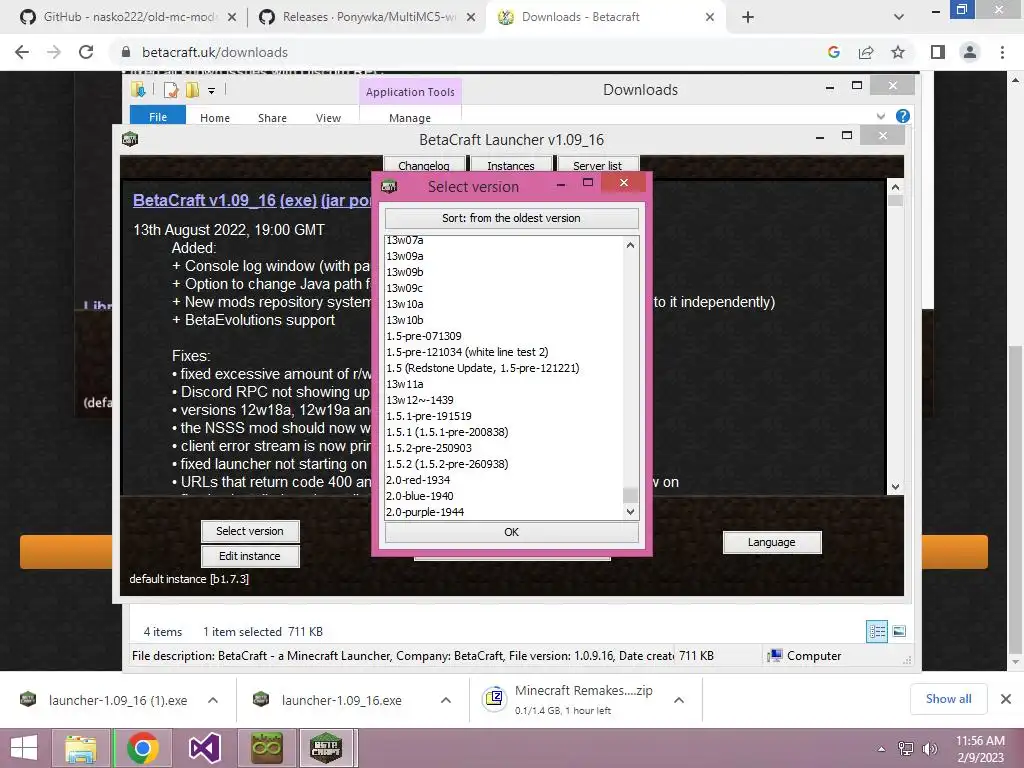Open the Explorer View tab

pos(328,118)
